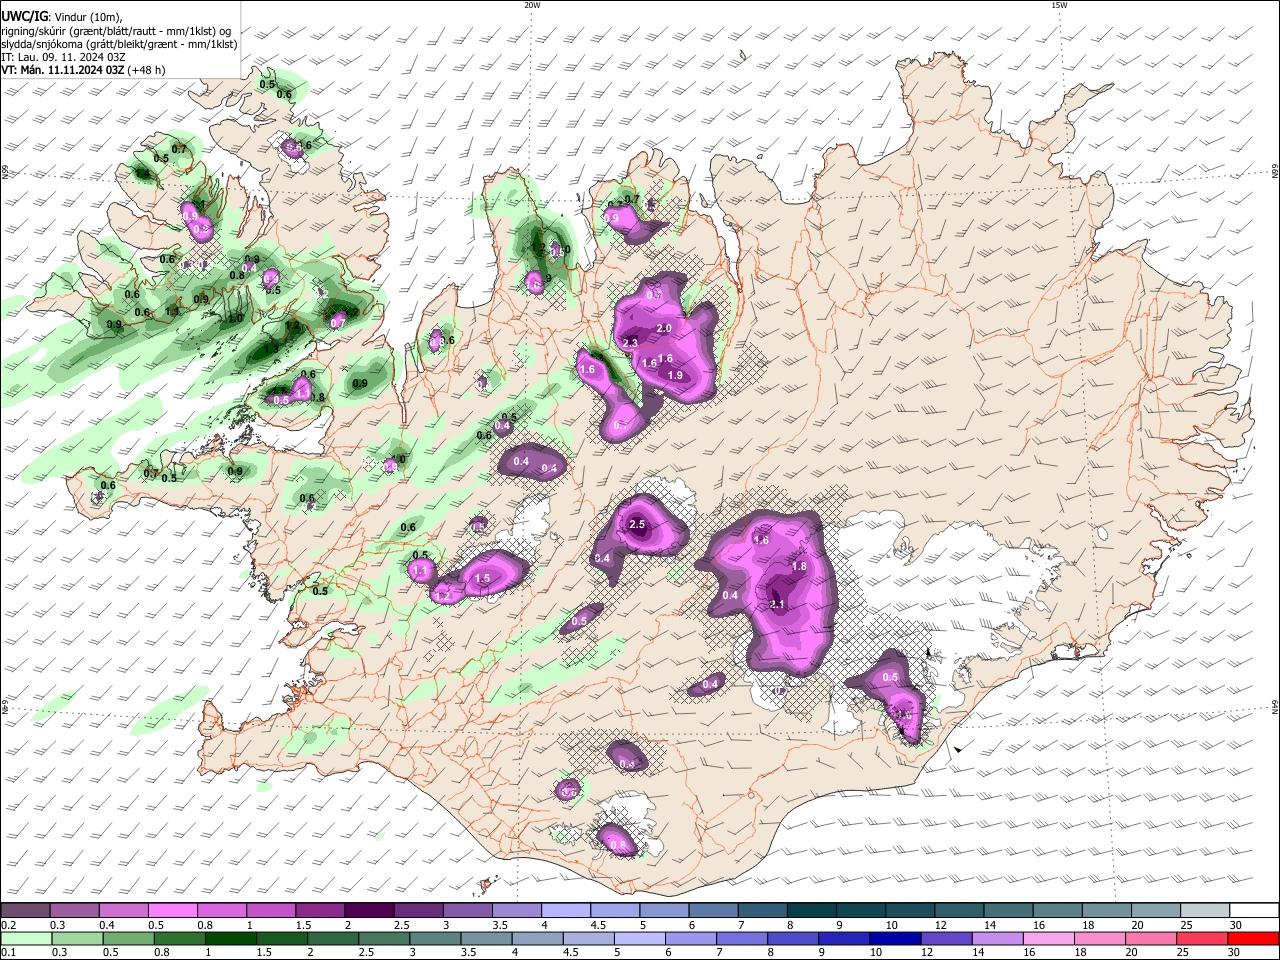Pick the dark purple 2–2.5 snow legend swatch
Screen dimensions: 1280x960
[x=368, y=911]
